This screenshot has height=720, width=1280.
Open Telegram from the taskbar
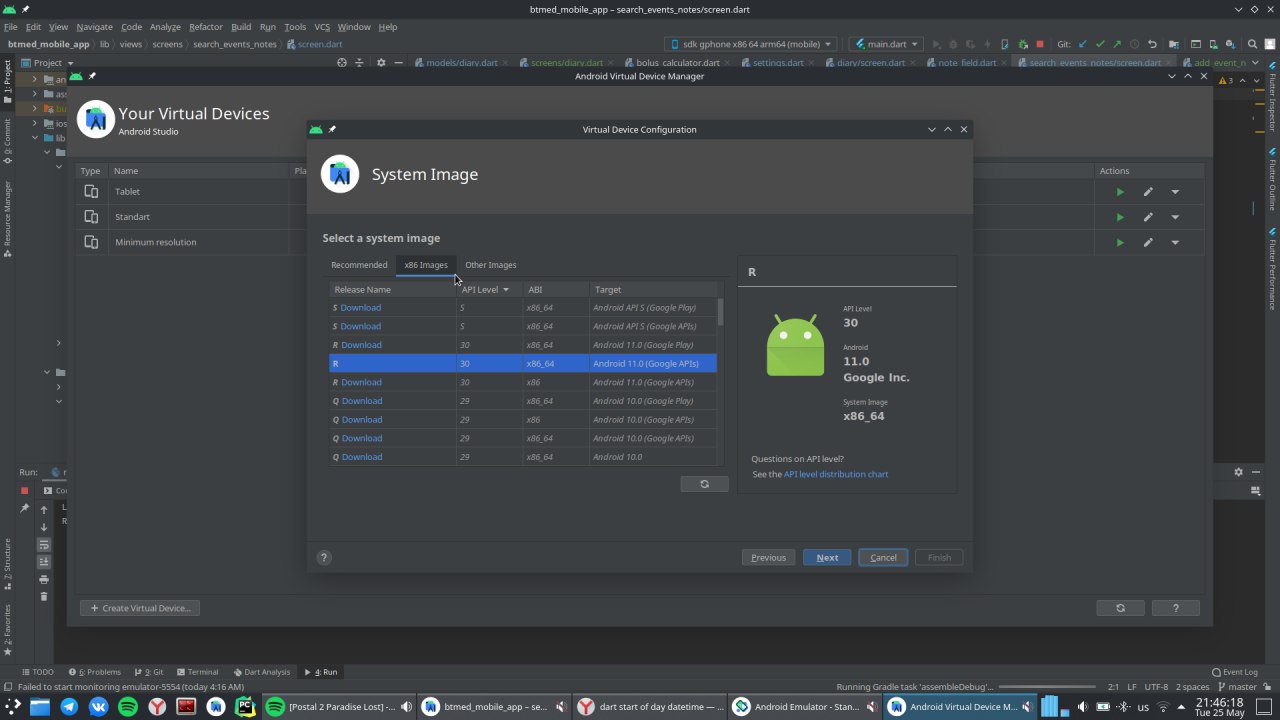click(69, 707)
